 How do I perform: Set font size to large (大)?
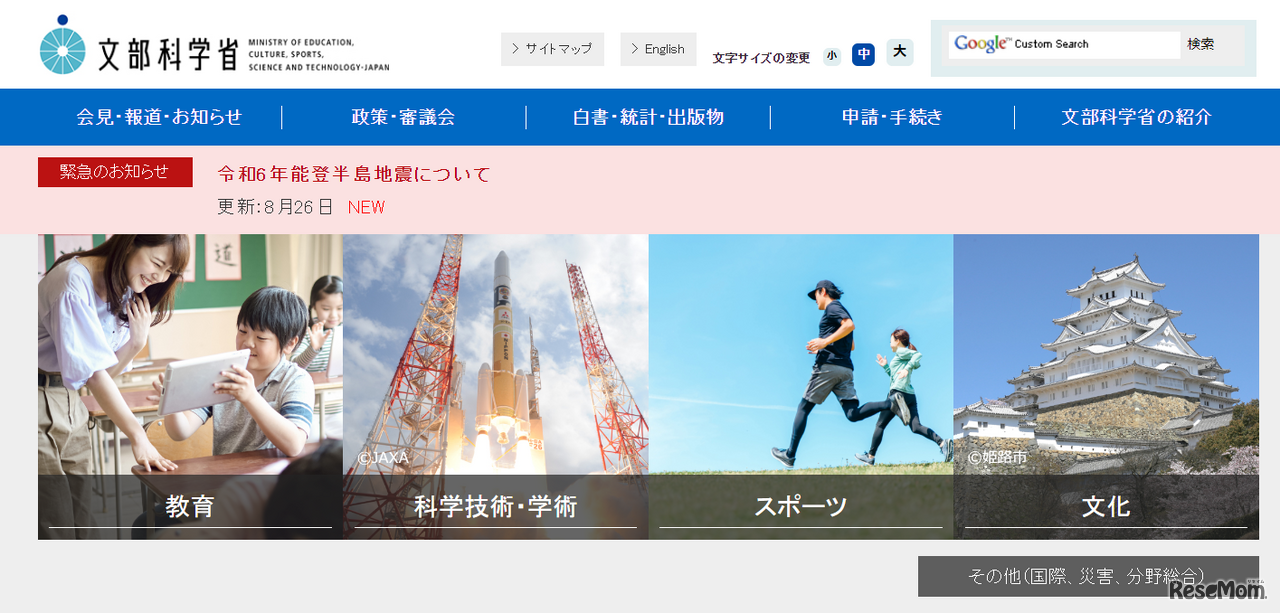(x=900, y=52)
